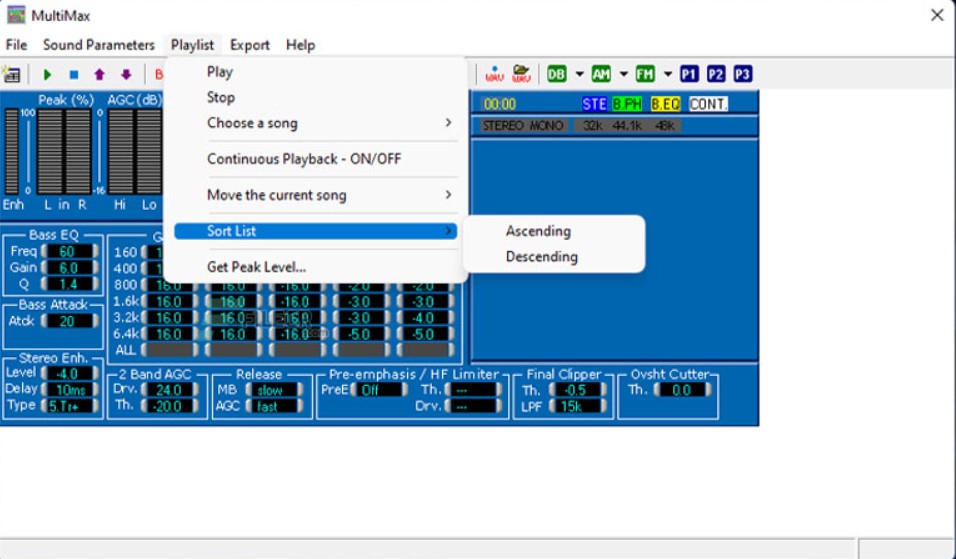
Task: Toggle Continuous Playback - ON/OFF
Action: point(315,159)
